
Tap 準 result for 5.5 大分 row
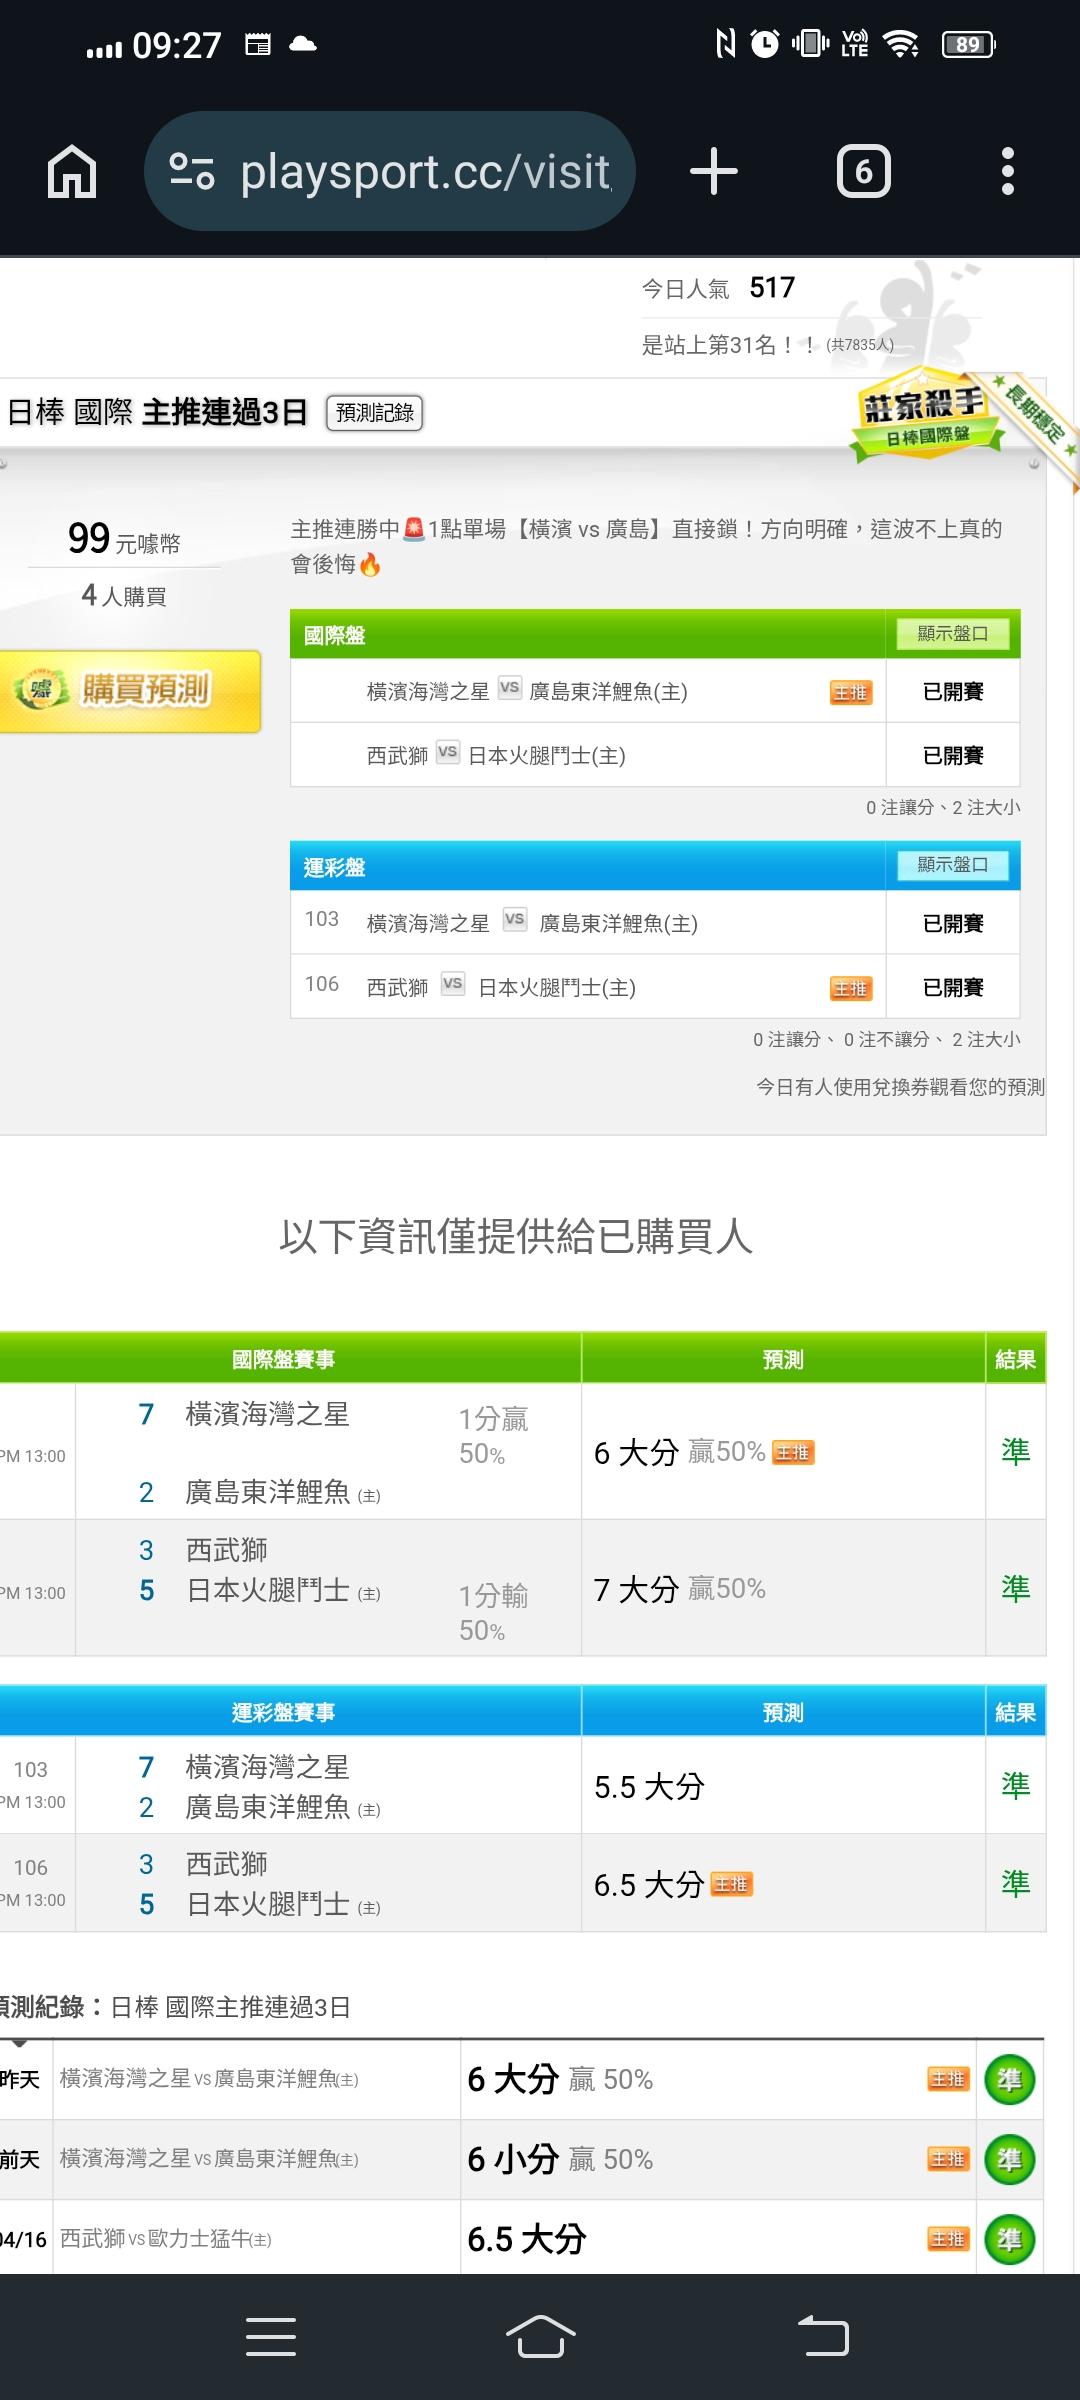coord(1016,1786)
